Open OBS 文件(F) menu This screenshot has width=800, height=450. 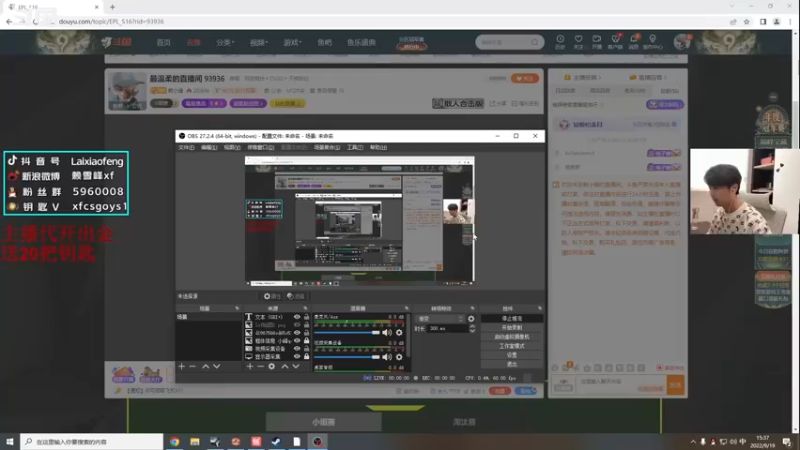pyautogui.click(x=186, y=147)
